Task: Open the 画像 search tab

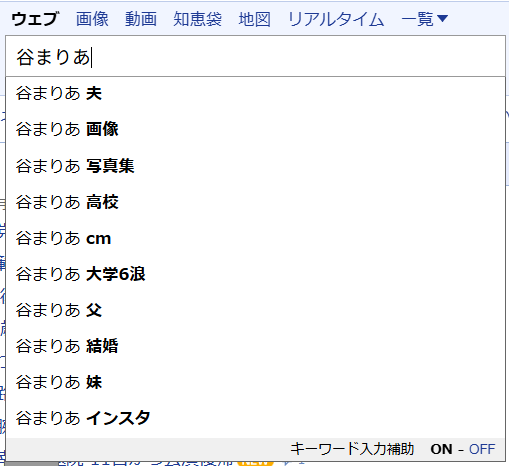Action: [92, 19]
